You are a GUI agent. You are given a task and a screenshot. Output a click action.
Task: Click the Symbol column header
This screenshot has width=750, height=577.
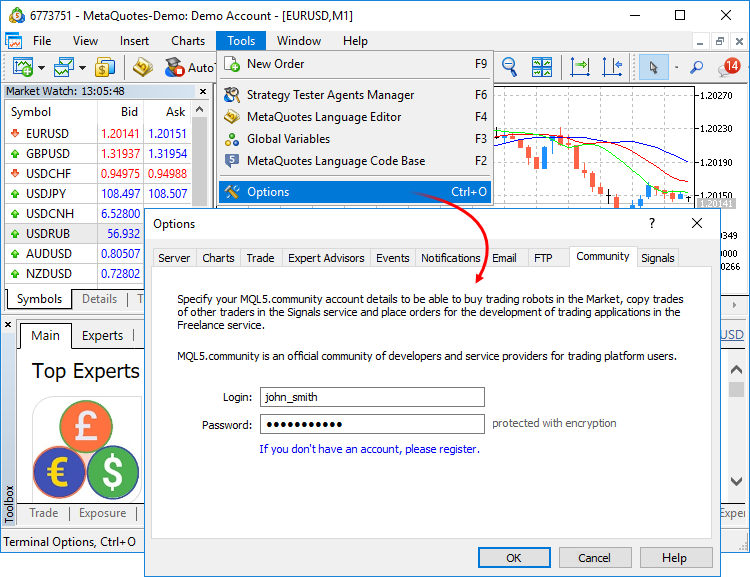51,111
